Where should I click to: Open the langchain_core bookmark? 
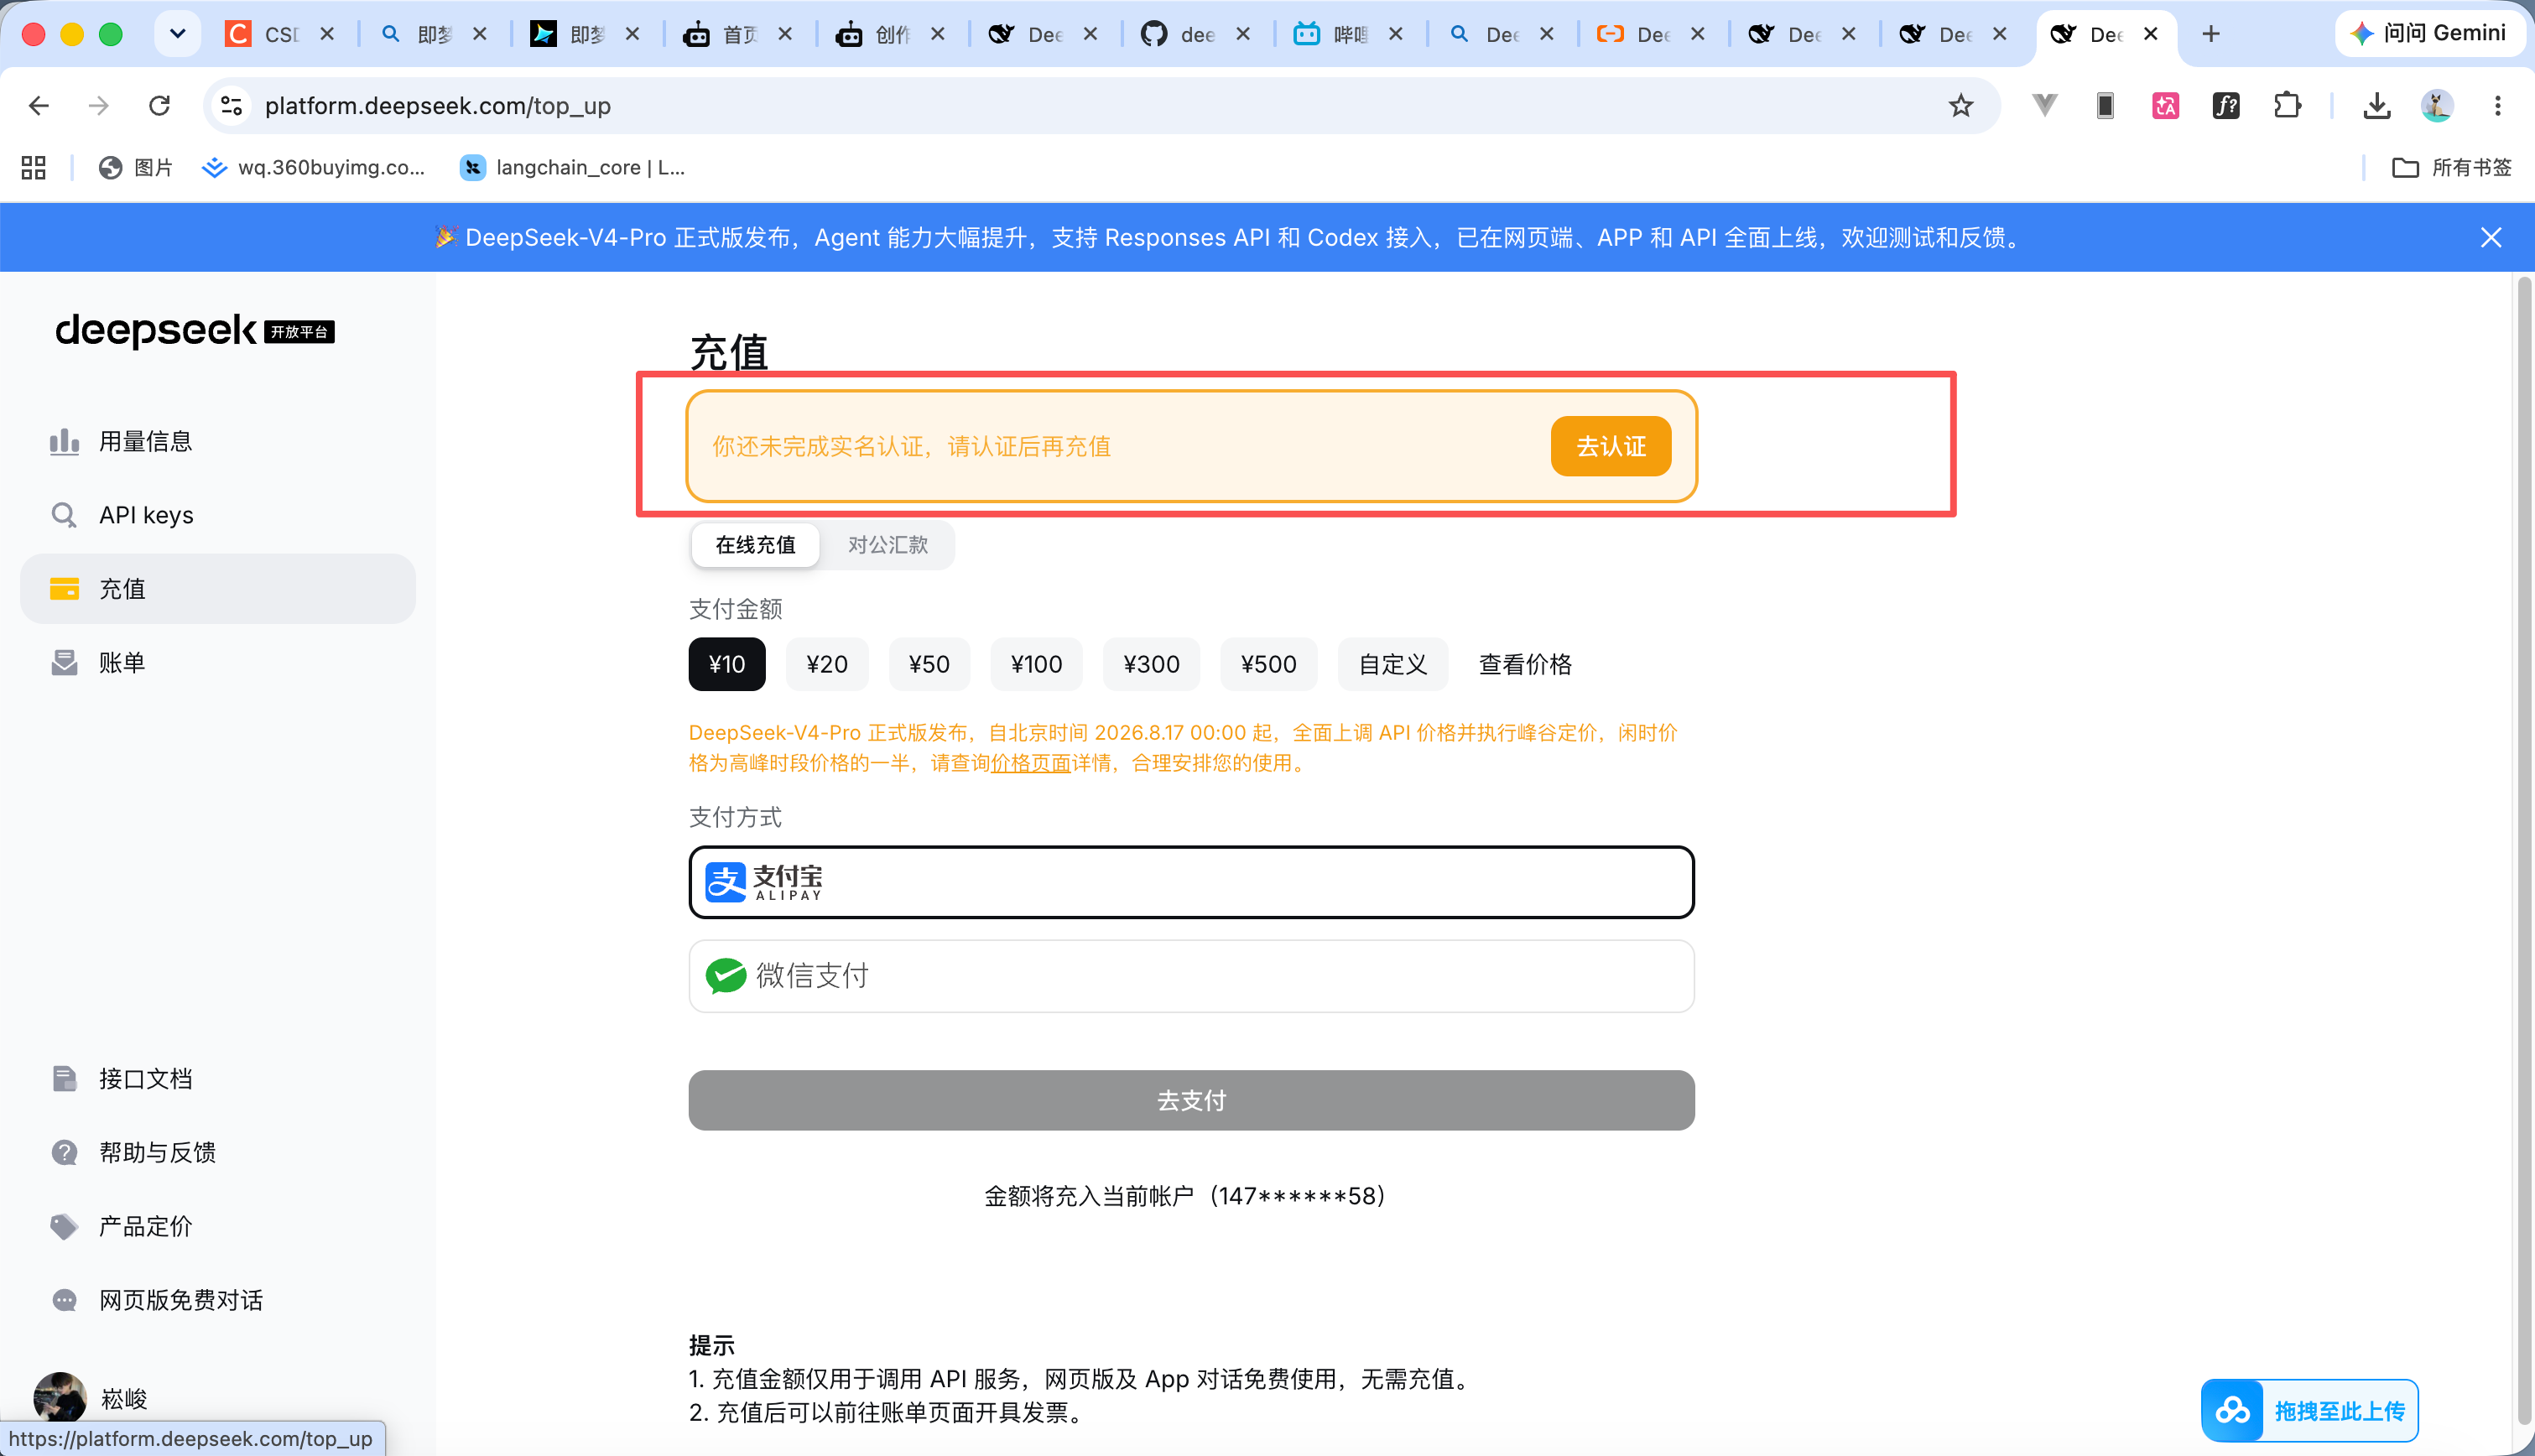[x=572, y=167]
